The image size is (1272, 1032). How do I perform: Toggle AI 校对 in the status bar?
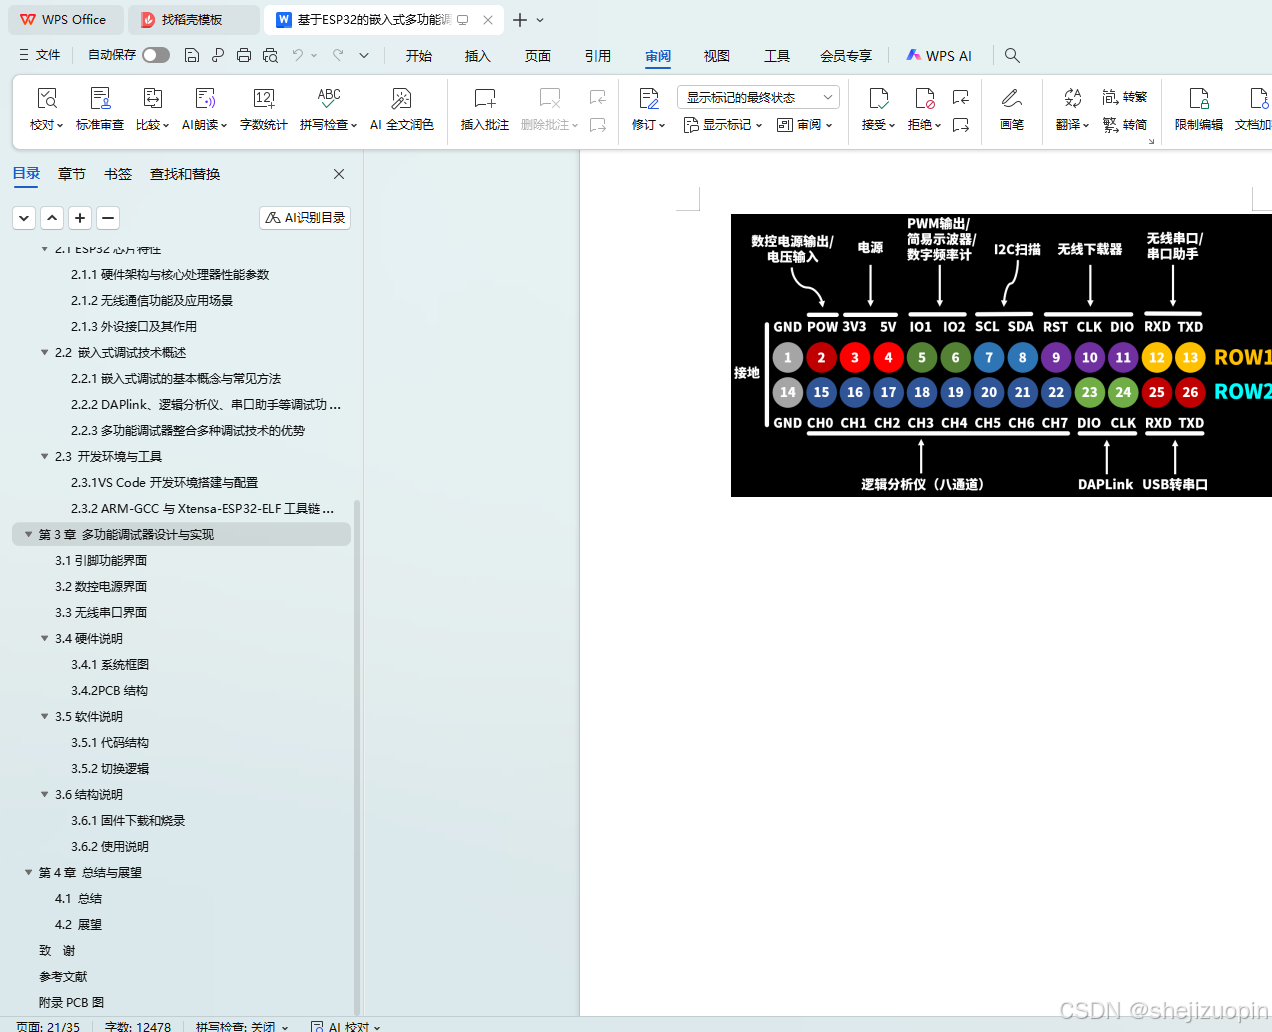click(345, 1026)
